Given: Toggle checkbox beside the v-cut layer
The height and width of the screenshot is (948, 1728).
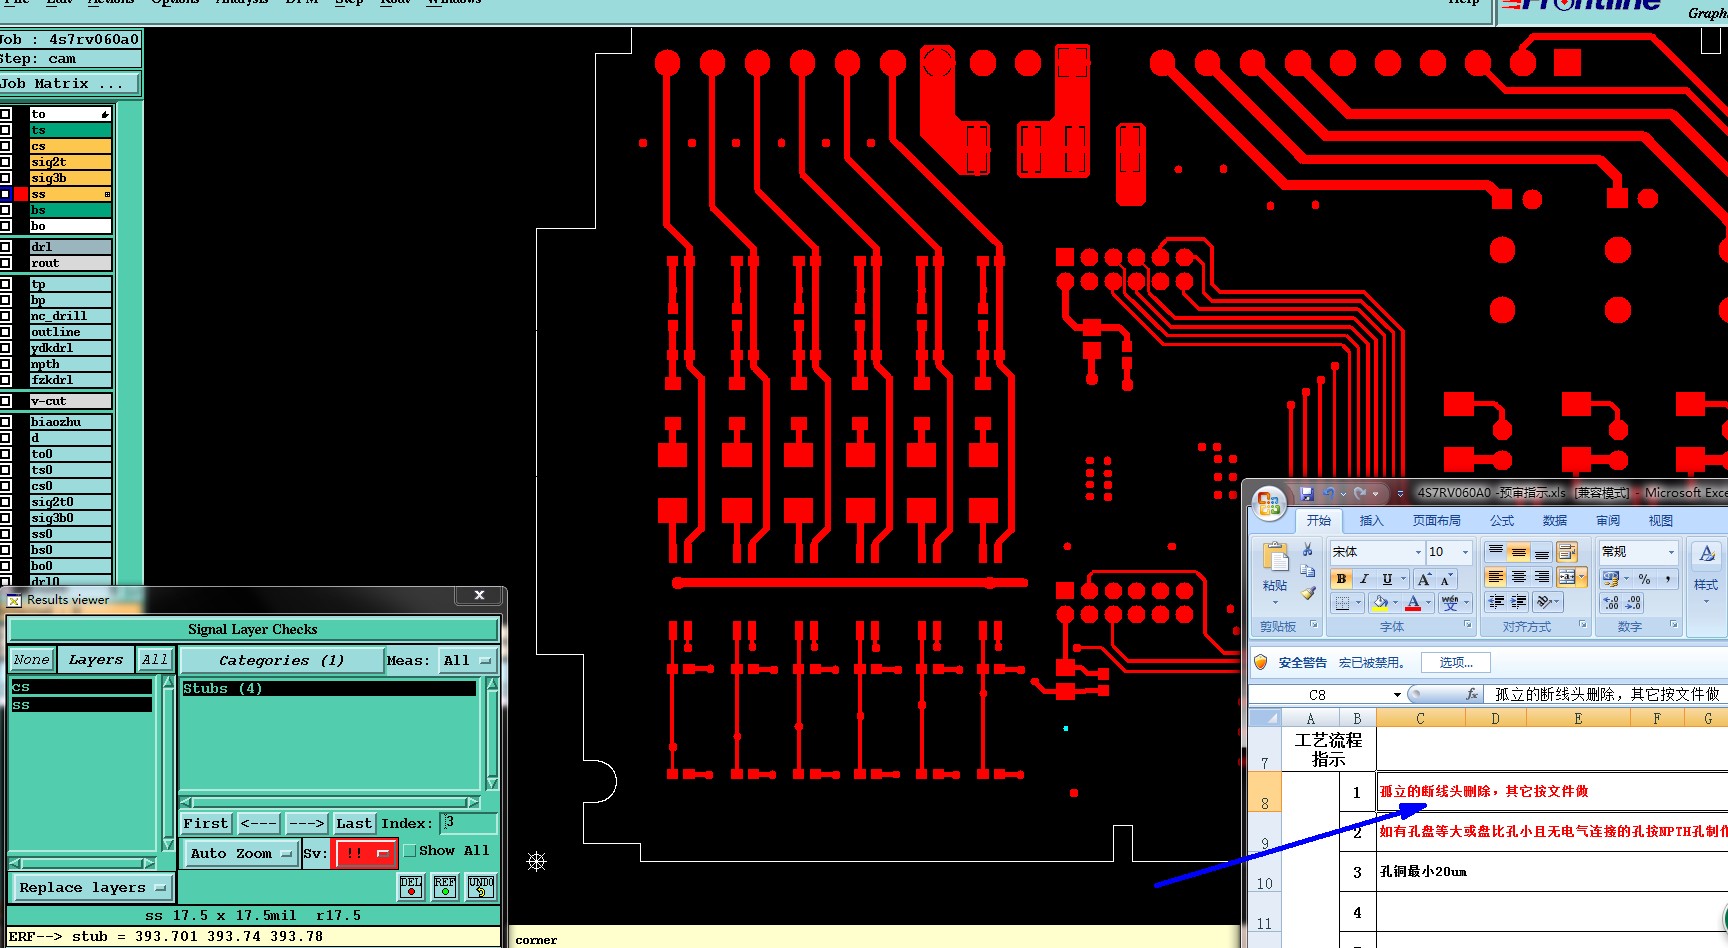Looking at the screenshot, I should 5,401.
